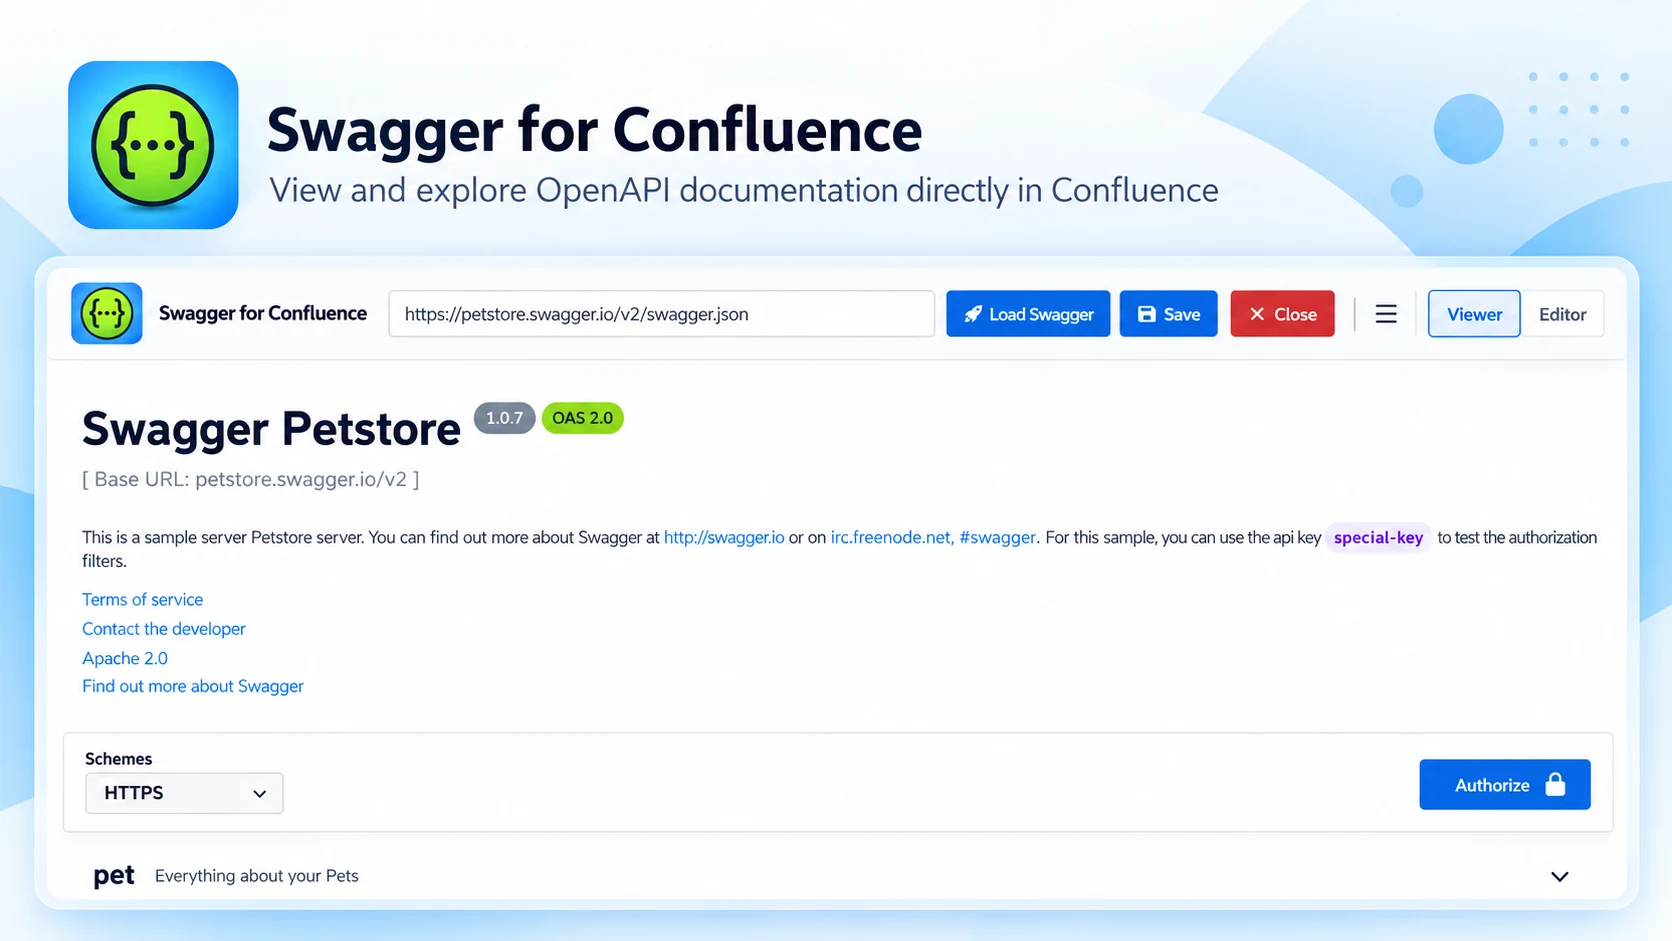
Task: Click the red Close button
Action: (1282, 314)
